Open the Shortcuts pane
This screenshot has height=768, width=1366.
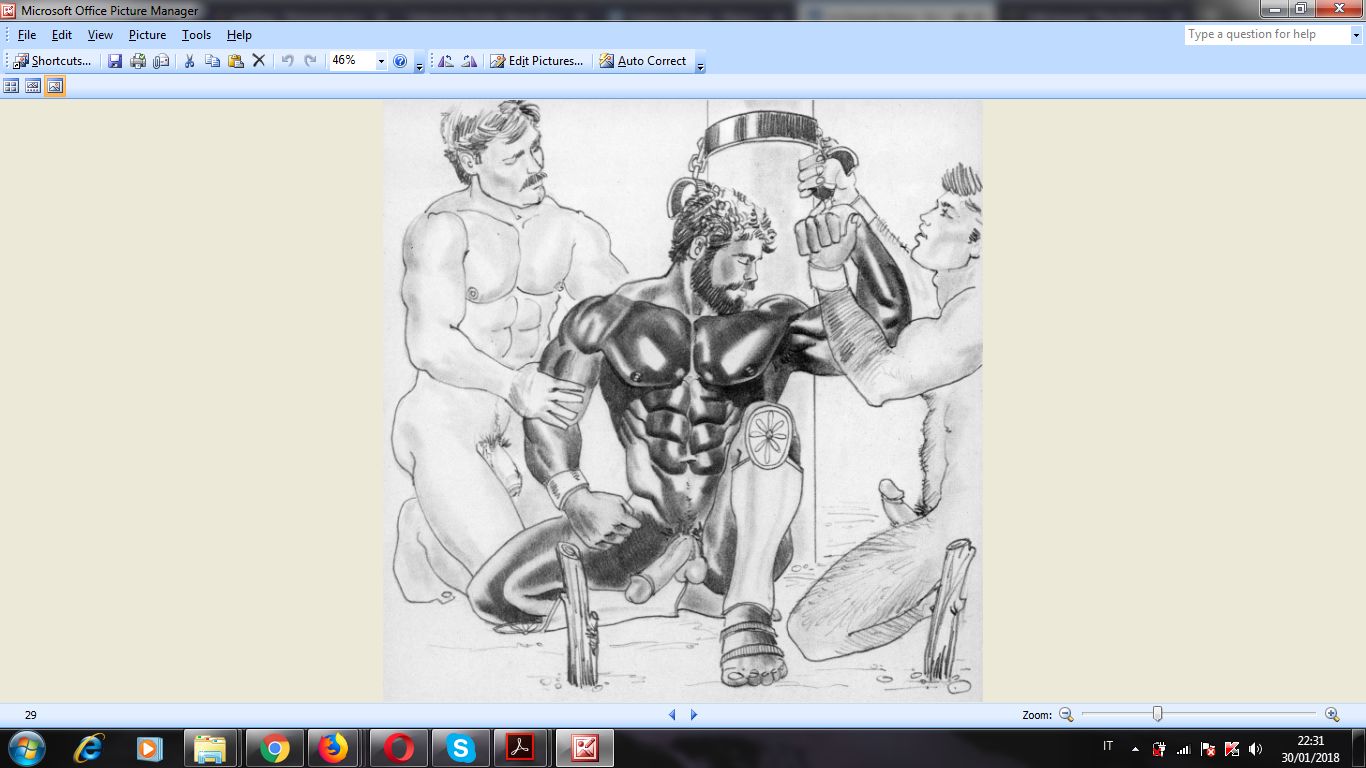click(52, 61)
